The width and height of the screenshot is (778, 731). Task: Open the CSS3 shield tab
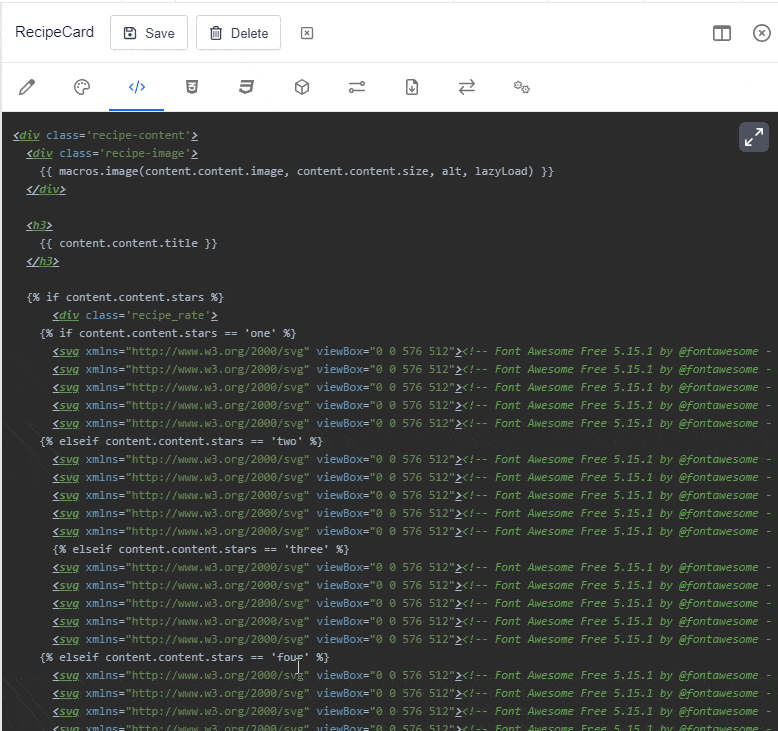click(192, 87)
